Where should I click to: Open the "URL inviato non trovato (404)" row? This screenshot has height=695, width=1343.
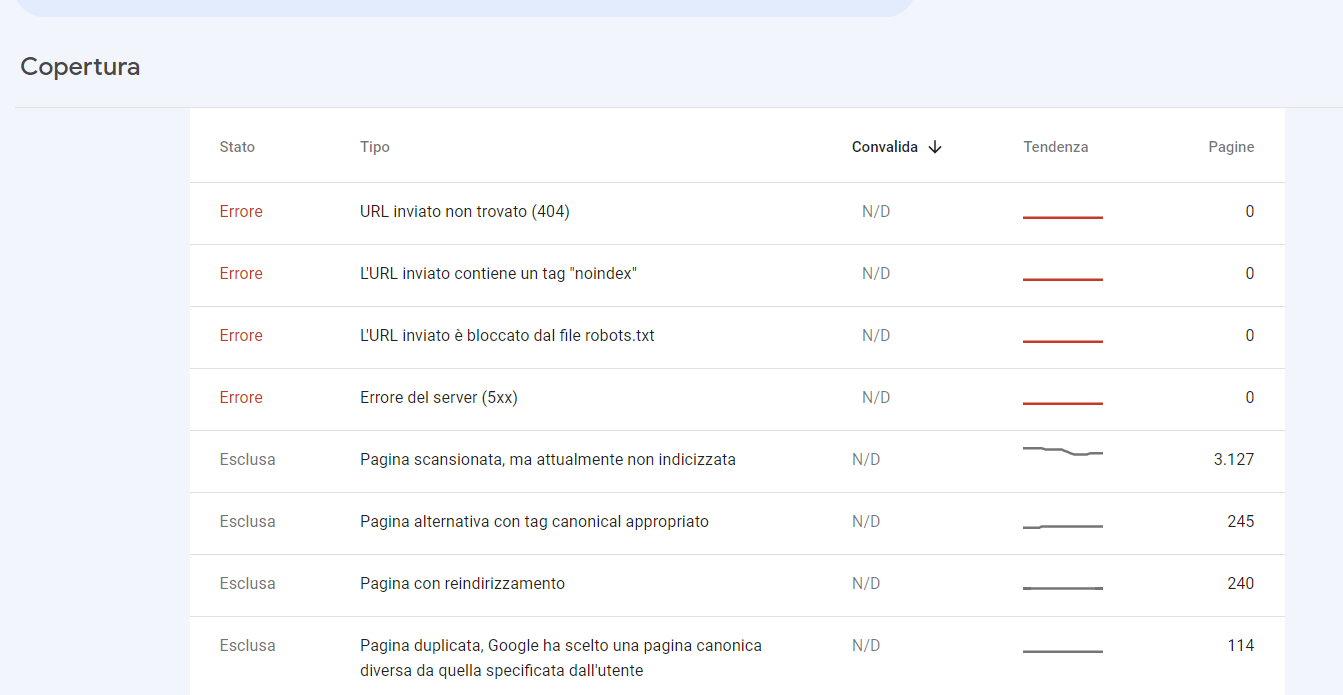[x=465, y=212]
